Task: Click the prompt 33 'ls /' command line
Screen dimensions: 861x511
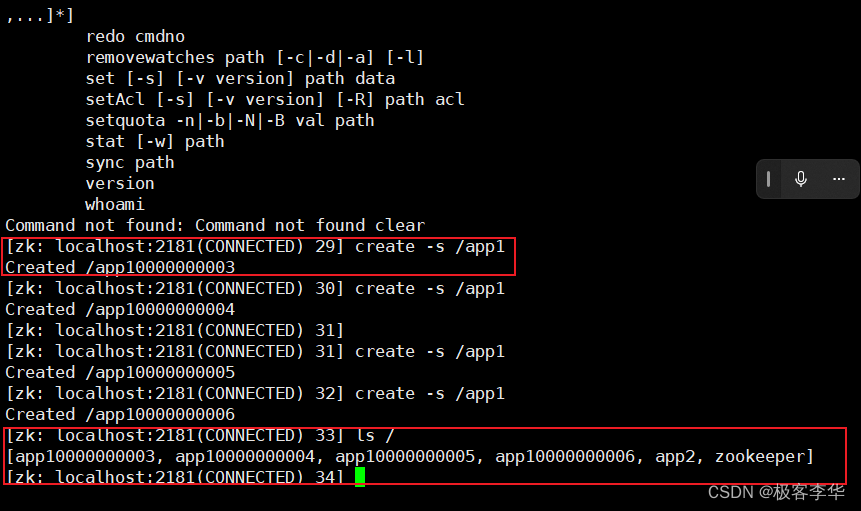Action: coord(200,436)
